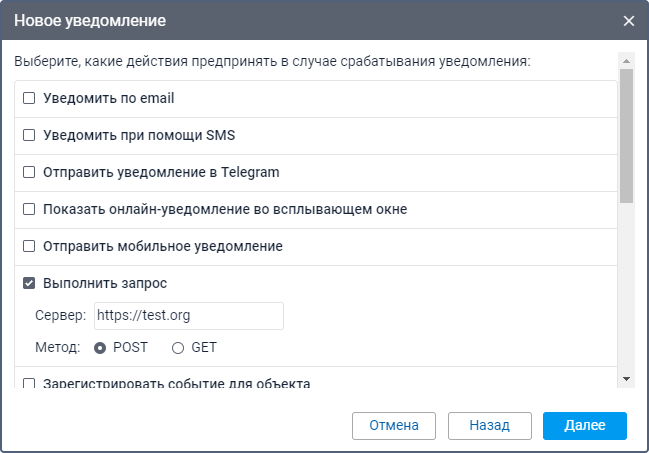This screenshot has height=453, width=649.
Task: Toggle the Отправить мобильное уведомление checkbox
Action: (x=29, y=246)
